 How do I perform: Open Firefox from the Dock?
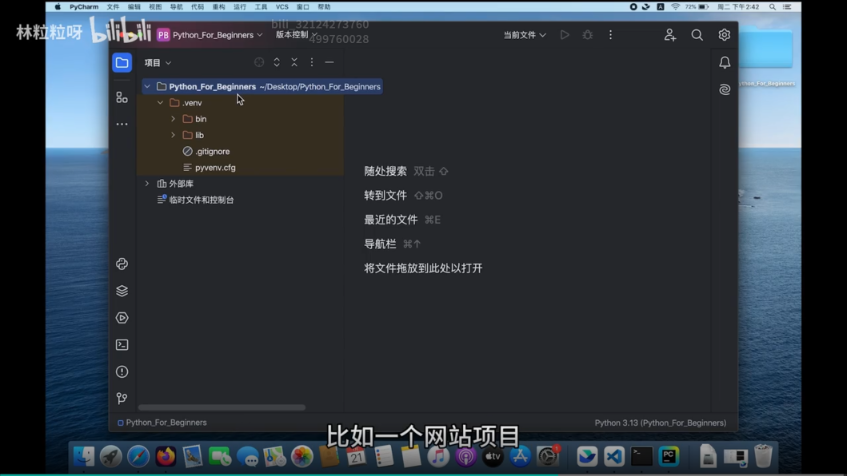pyautogui.click(x=165, y=457)
